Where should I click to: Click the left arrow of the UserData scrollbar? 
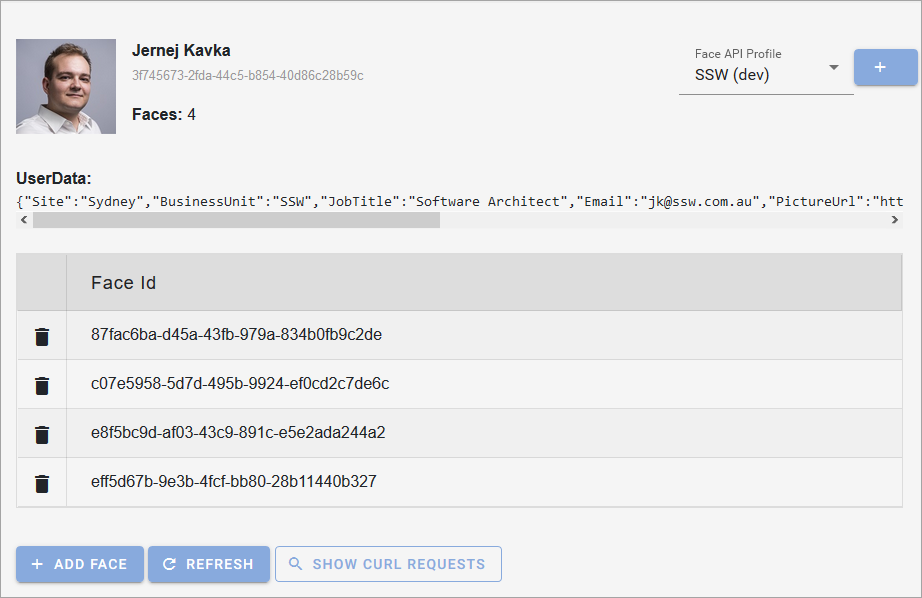pyautogui.click(x=22, y=220)
